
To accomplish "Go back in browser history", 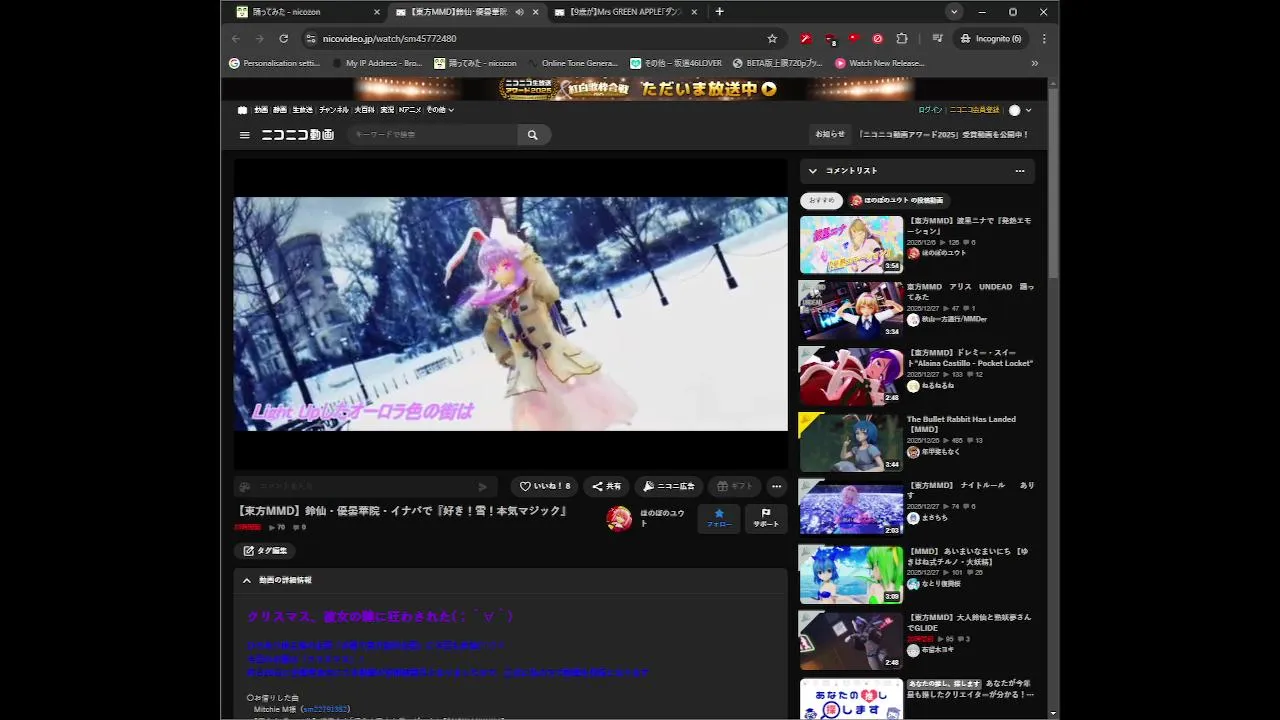I will click(236, 39).
